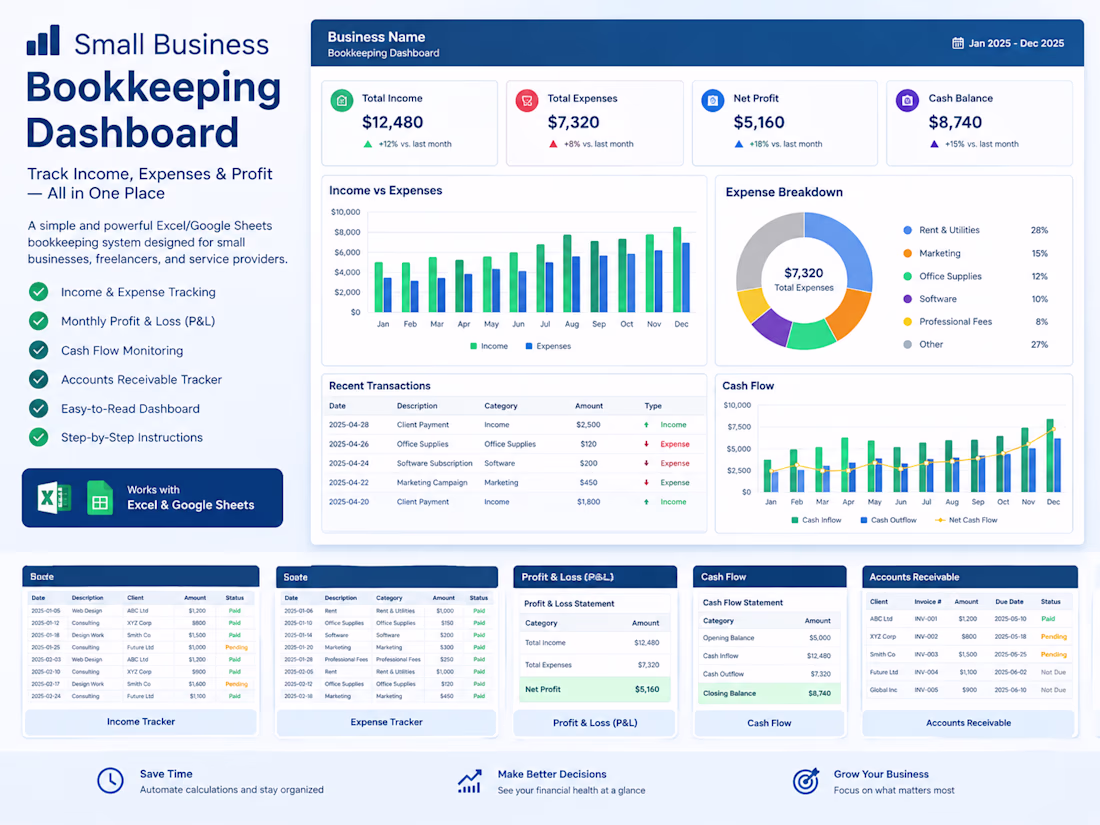Click the chart icon beside Make Better Decisions
The width and height of the screenshot is (1100, 825).
pyautogui.click(x=469, y=781)
